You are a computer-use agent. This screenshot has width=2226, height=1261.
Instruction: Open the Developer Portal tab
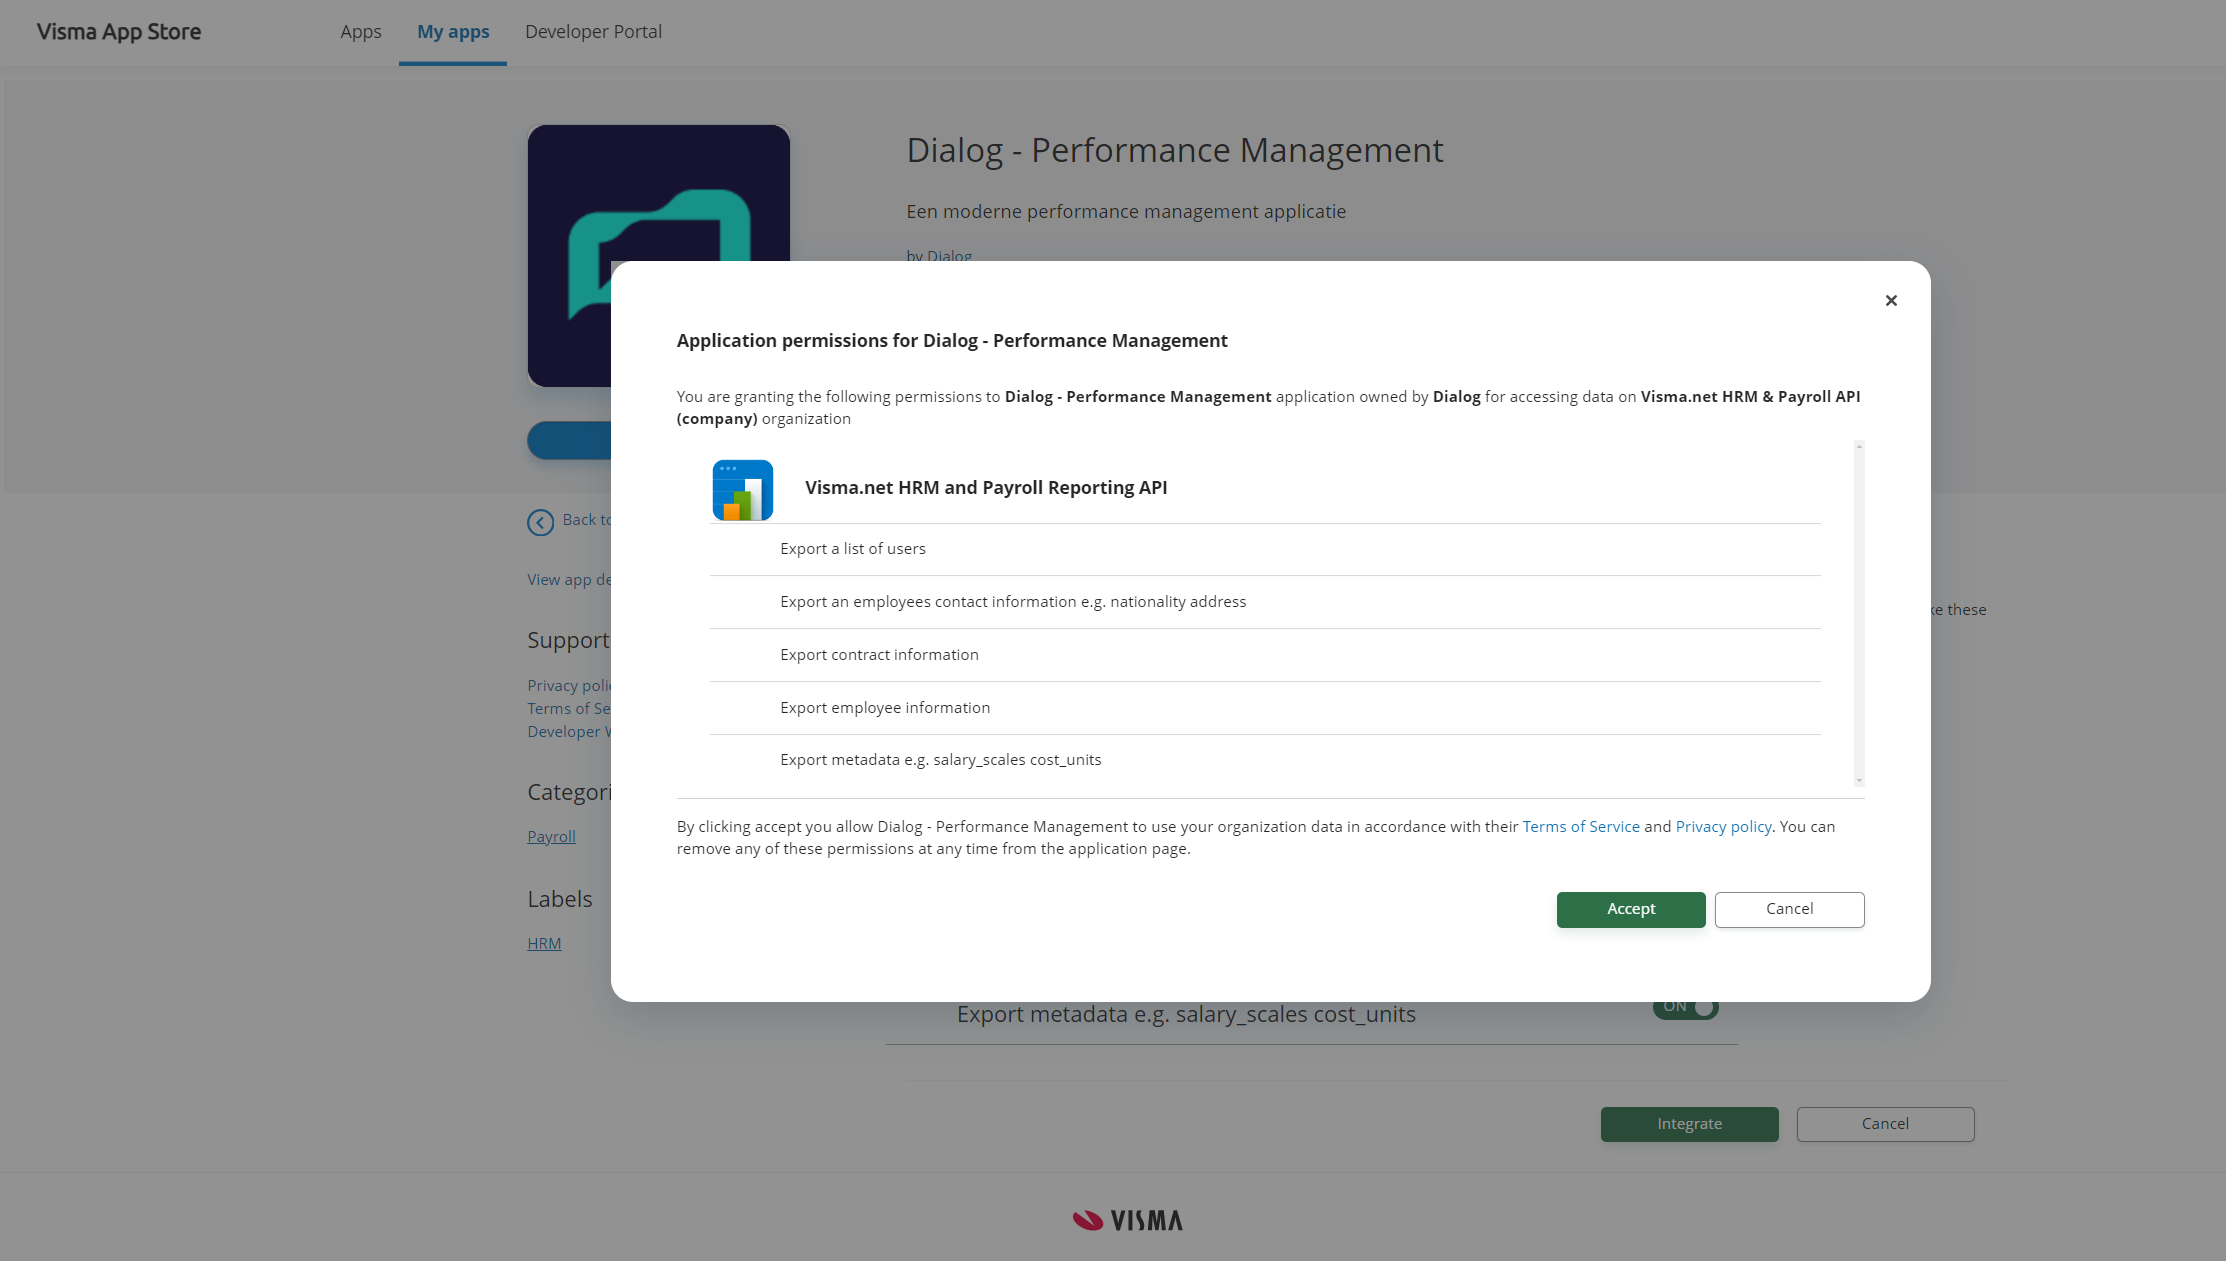pos(593,32)
